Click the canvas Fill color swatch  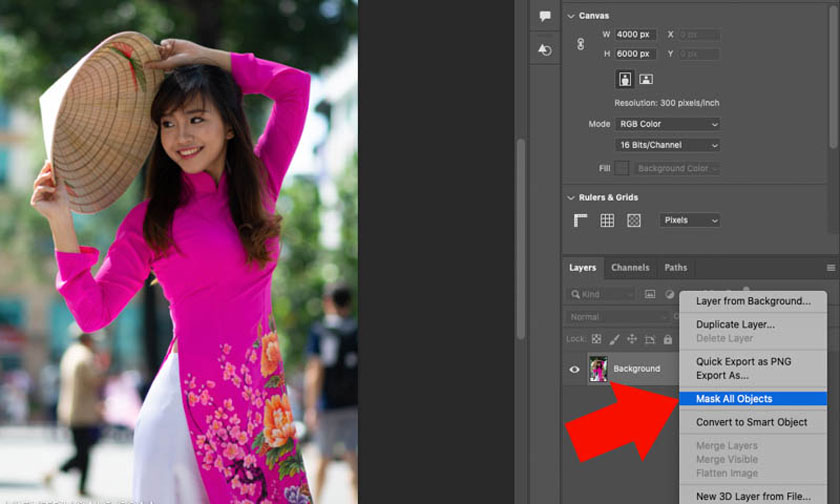click(x=622, y=168)
